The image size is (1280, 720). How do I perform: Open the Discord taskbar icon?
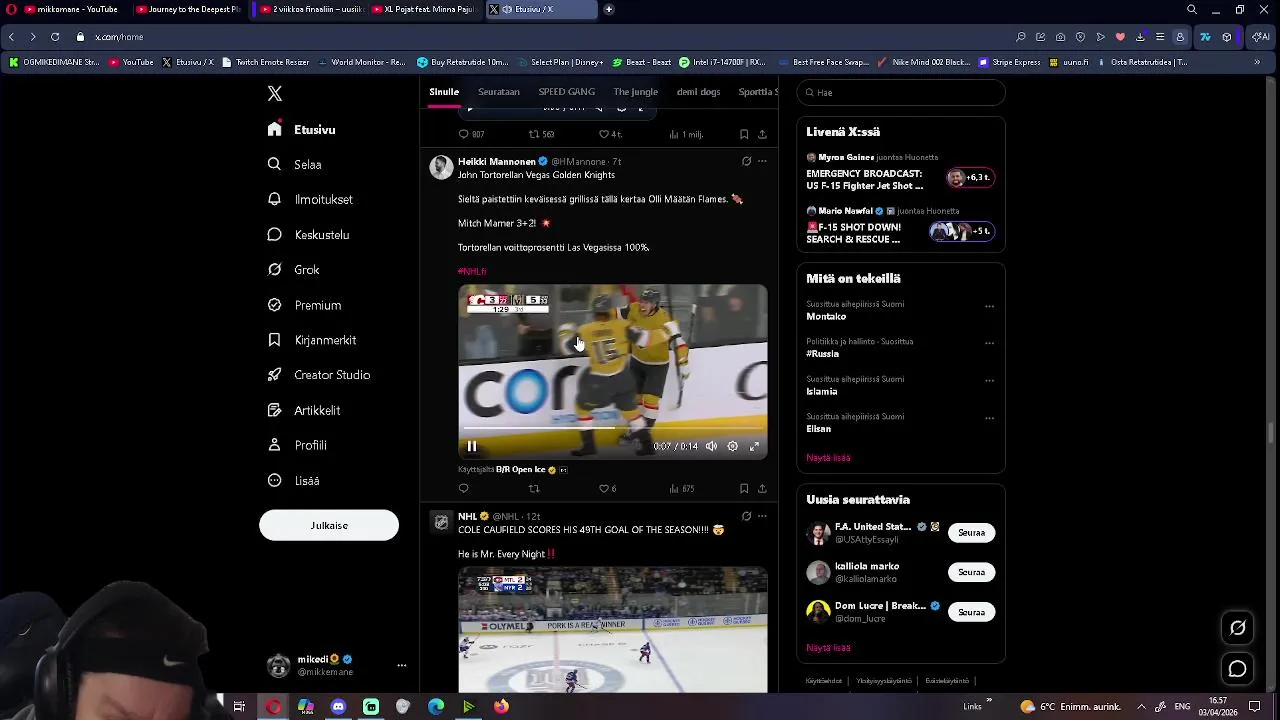click(338, 707)
